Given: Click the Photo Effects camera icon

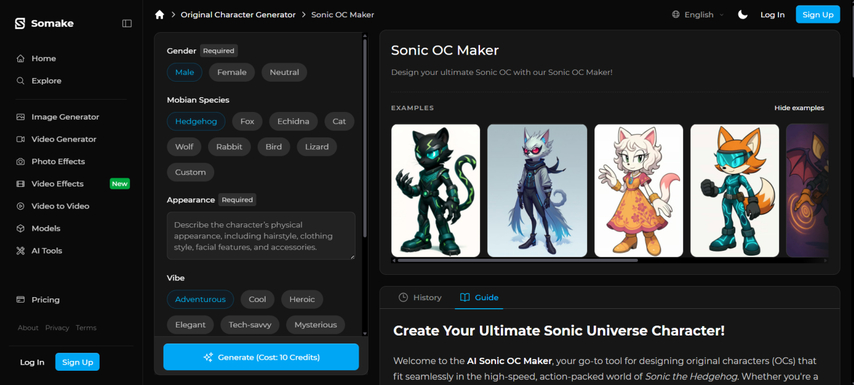Looking at the screenshot, I should [20, 161].
